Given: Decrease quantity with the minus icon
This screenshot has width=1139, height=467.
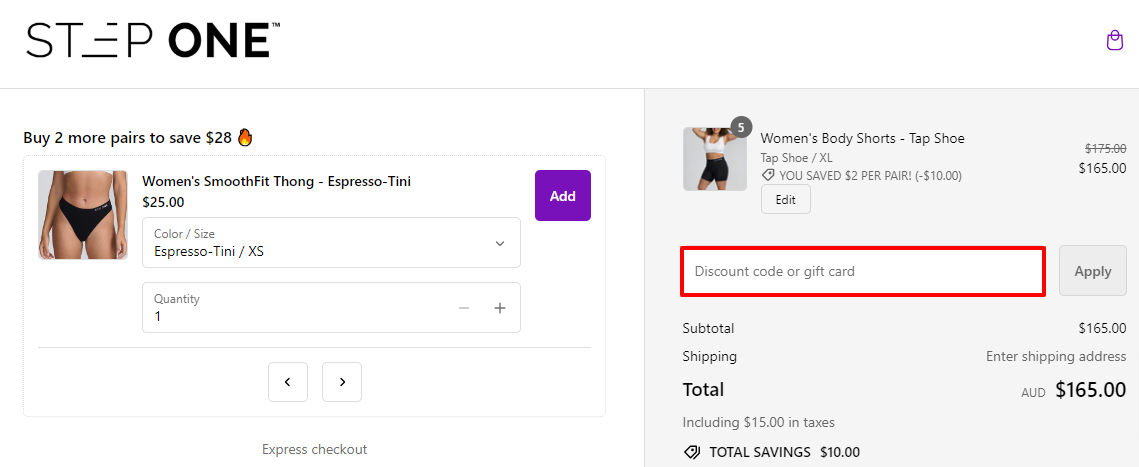Looking at the screenshot, I should point(464,308).
